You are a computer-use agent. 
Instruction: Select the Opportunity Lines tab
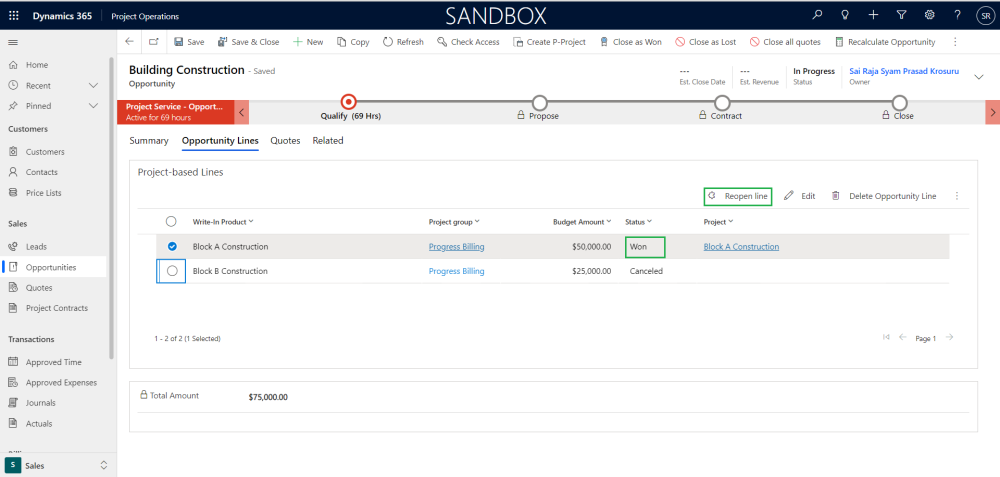[220, 141]
